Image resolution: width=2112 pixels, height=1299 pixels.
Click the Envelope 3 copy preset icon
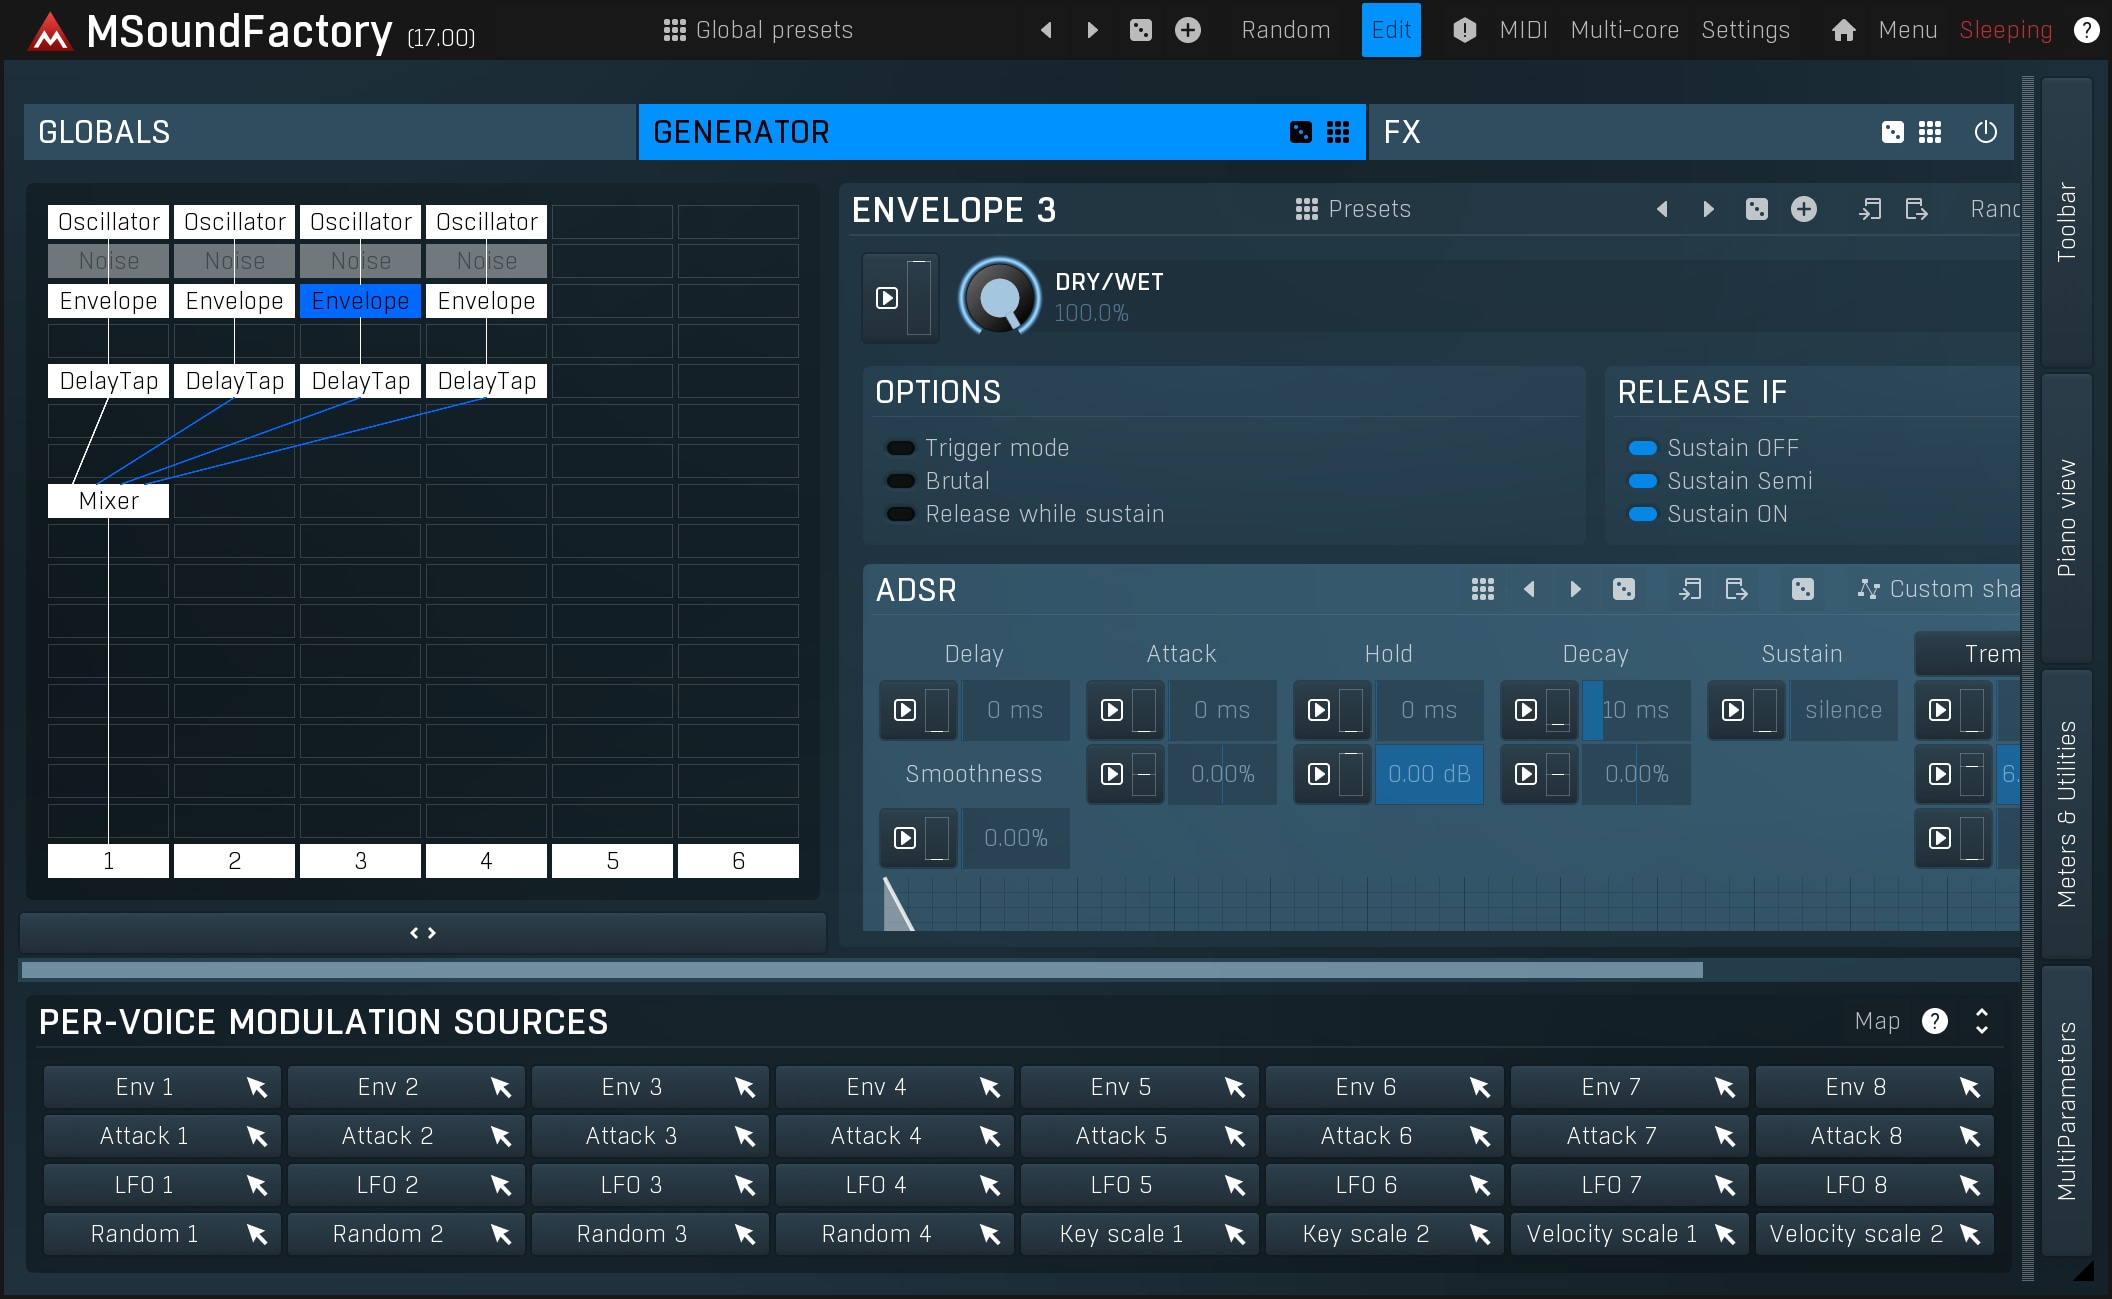pos(1869,209)
